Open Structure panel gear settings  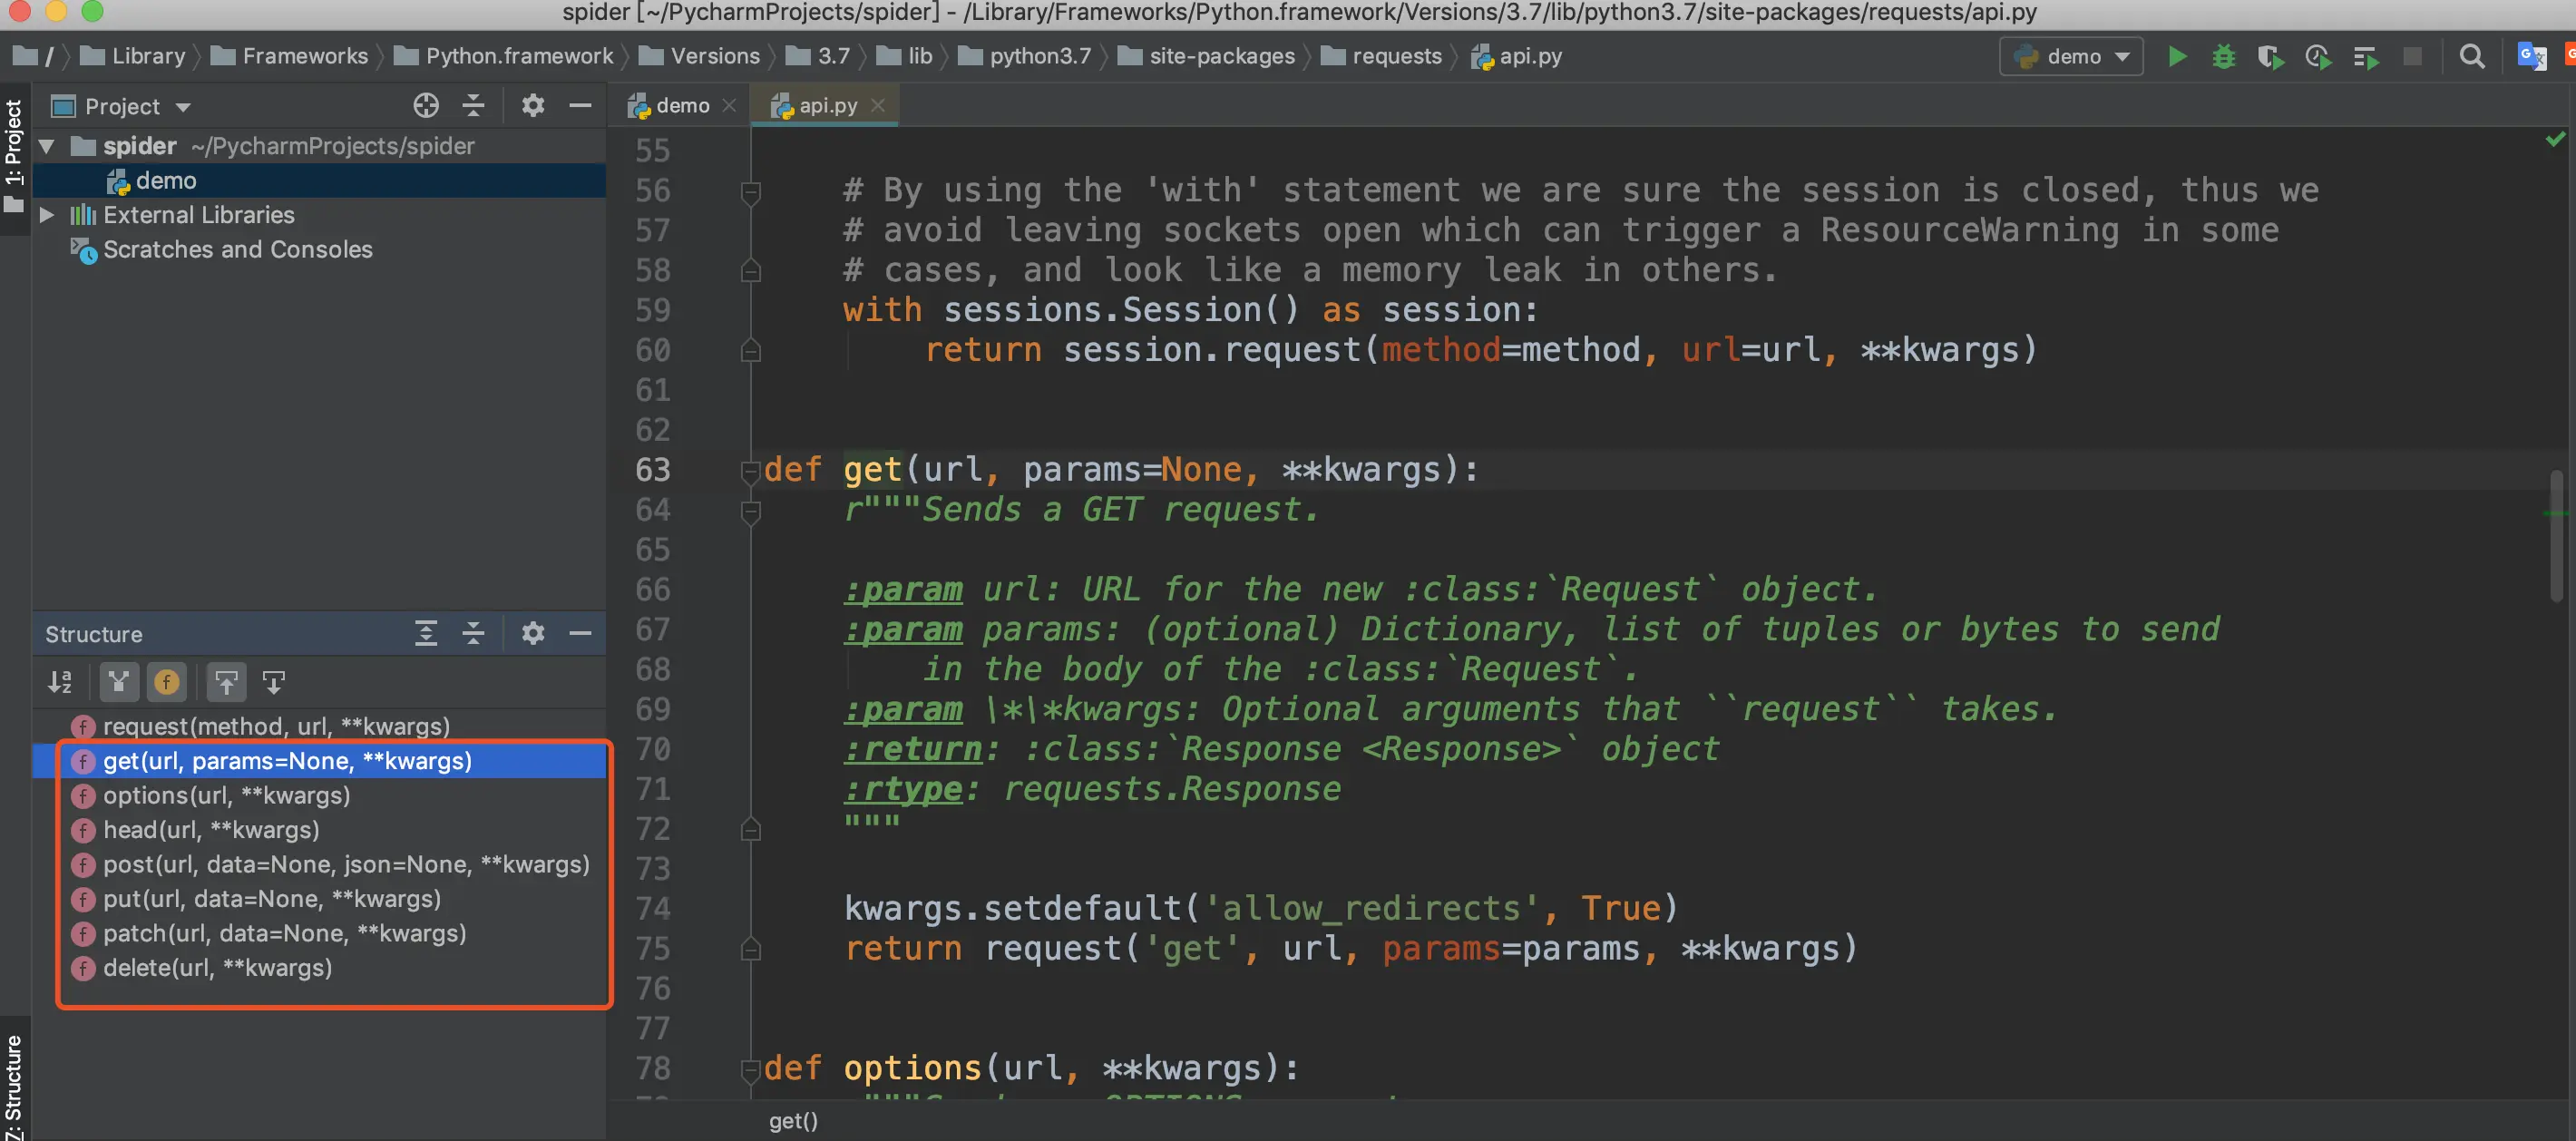click(533, 633)
